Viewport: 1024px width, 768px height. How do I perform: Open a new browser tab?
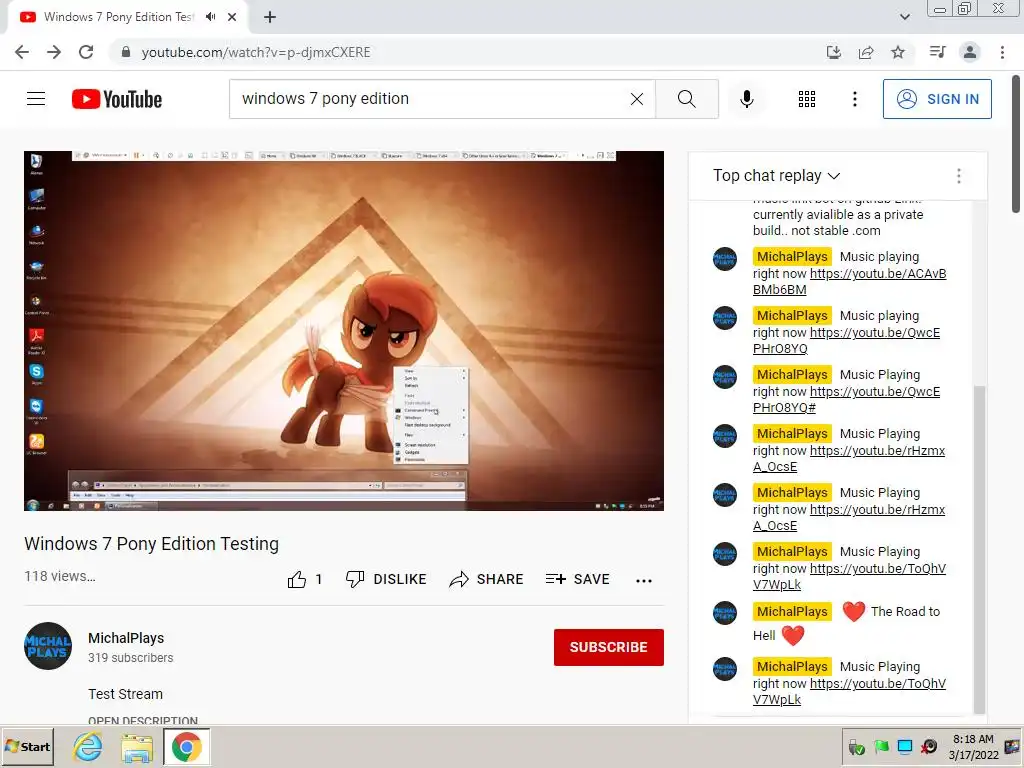[270, 17]
